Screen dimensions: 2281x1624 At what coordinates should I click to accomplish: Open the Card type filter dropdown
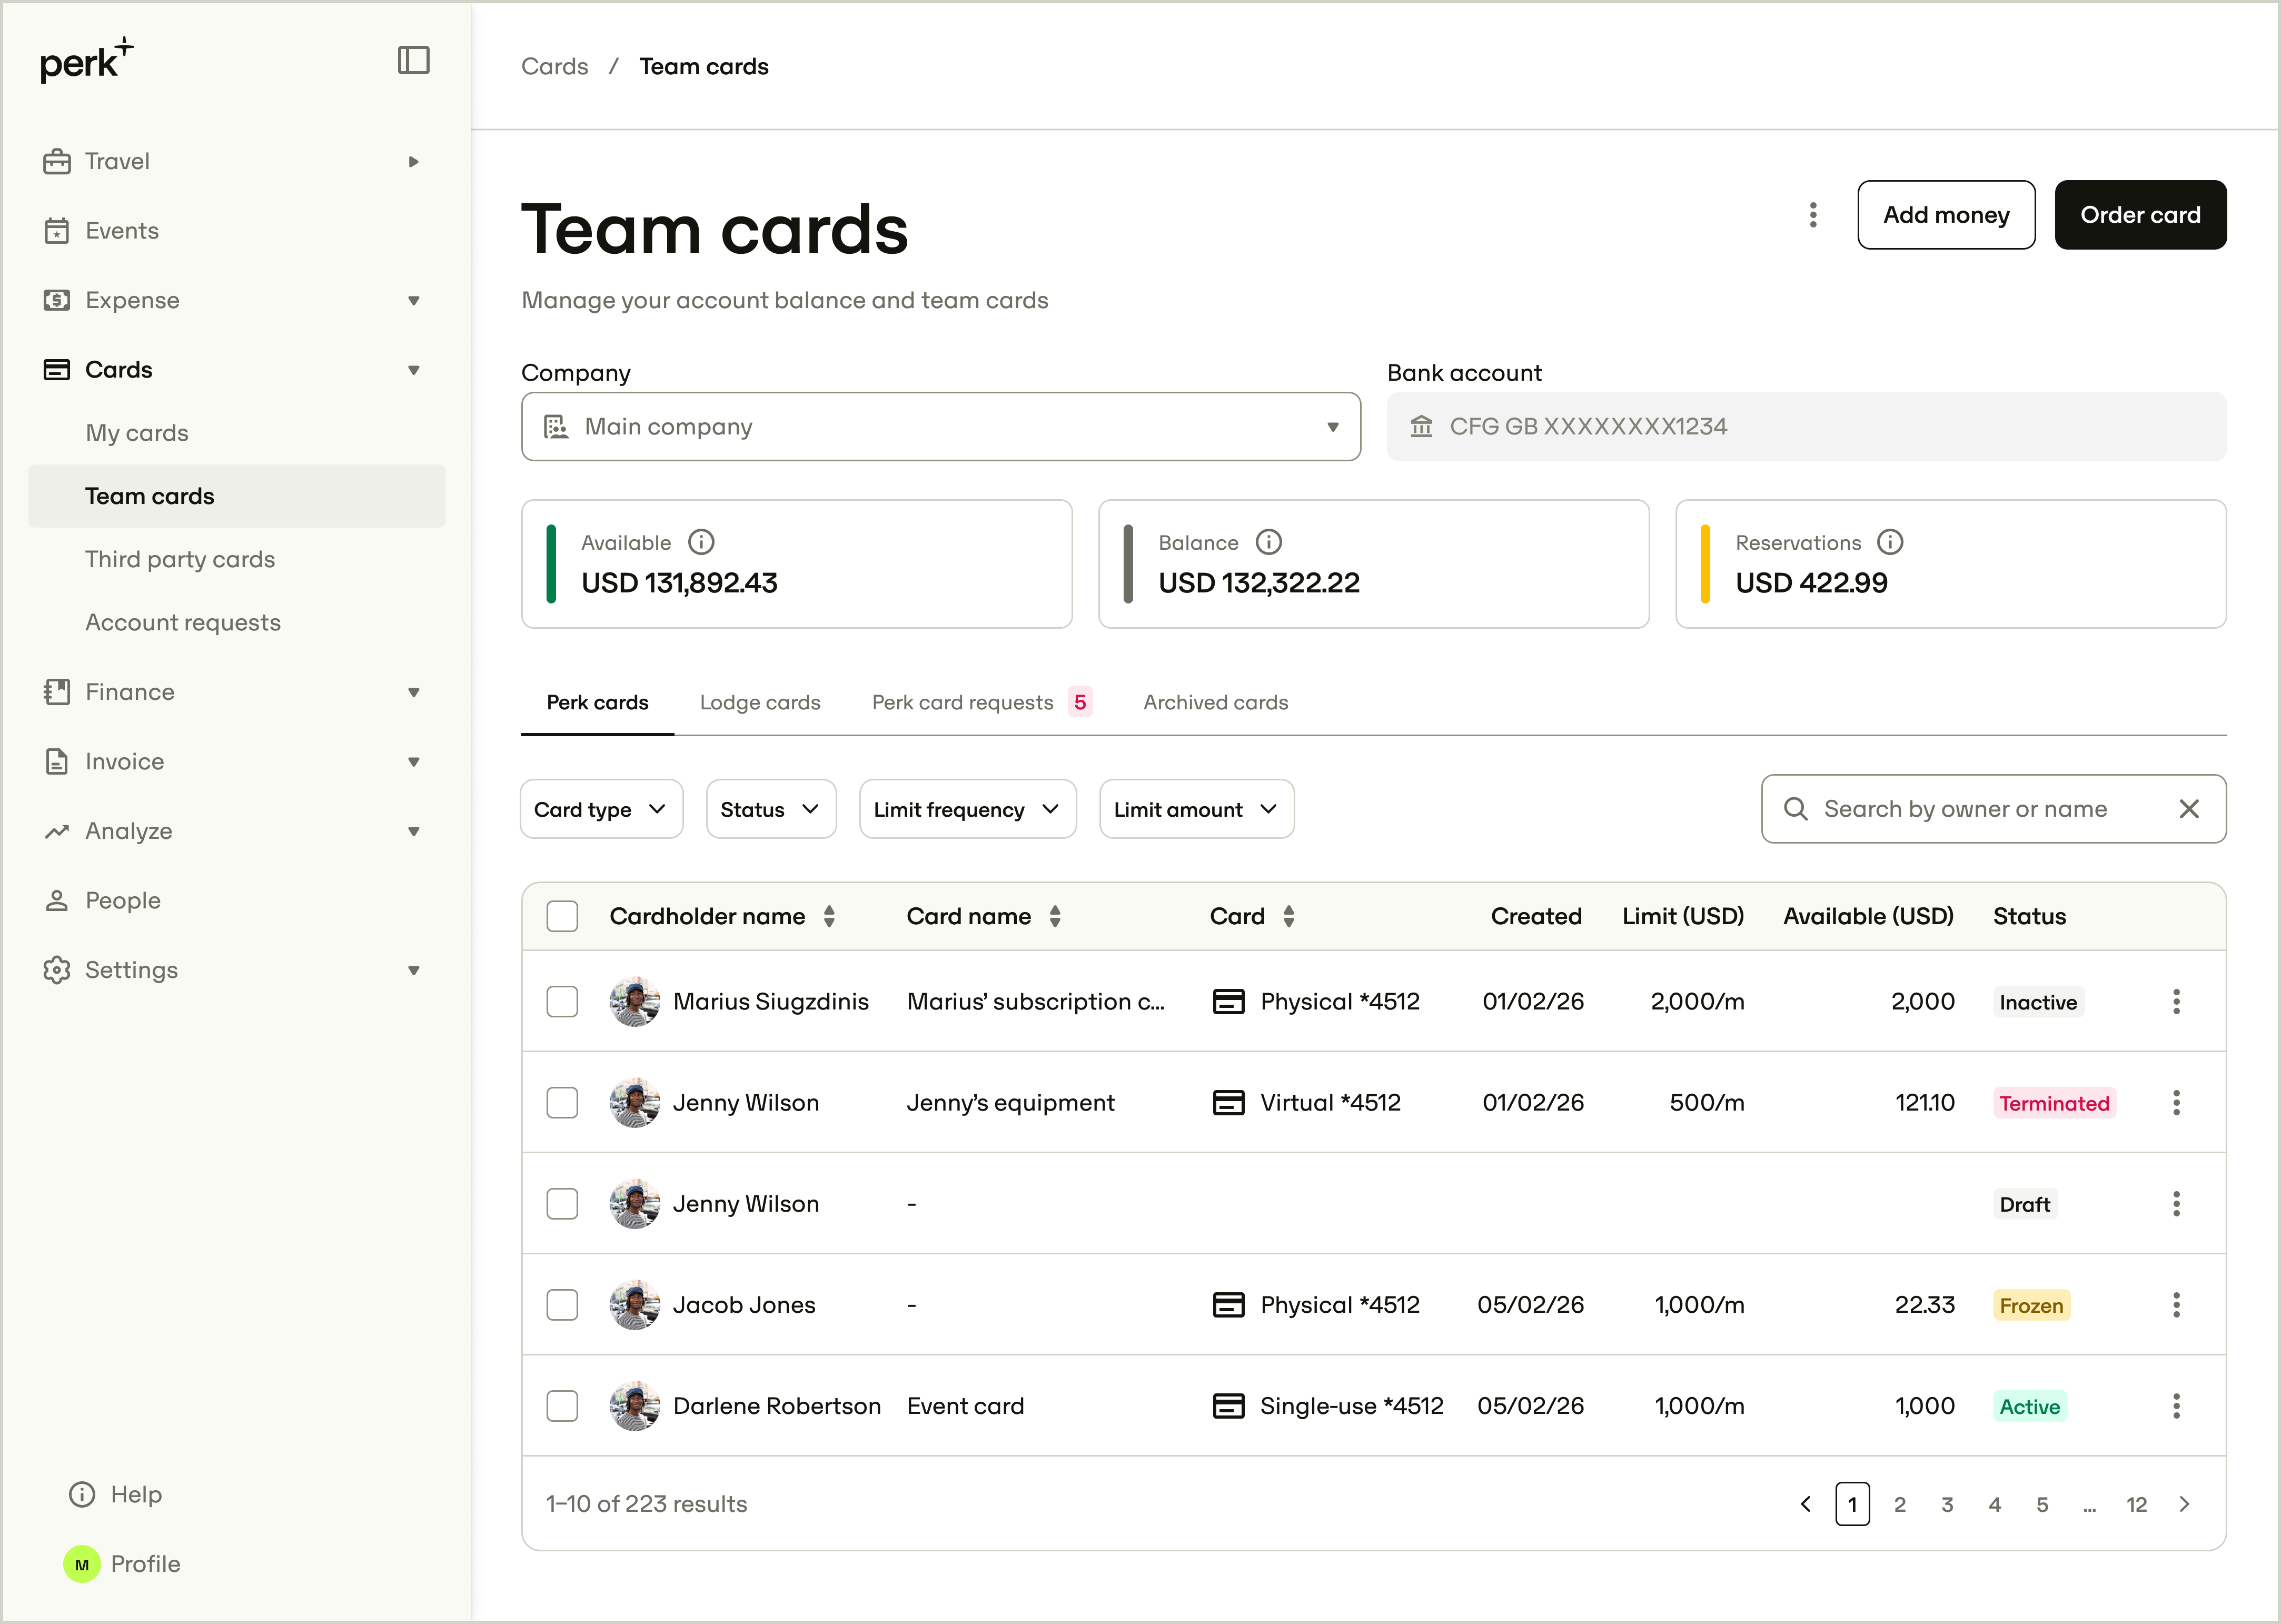coord(601,809)
